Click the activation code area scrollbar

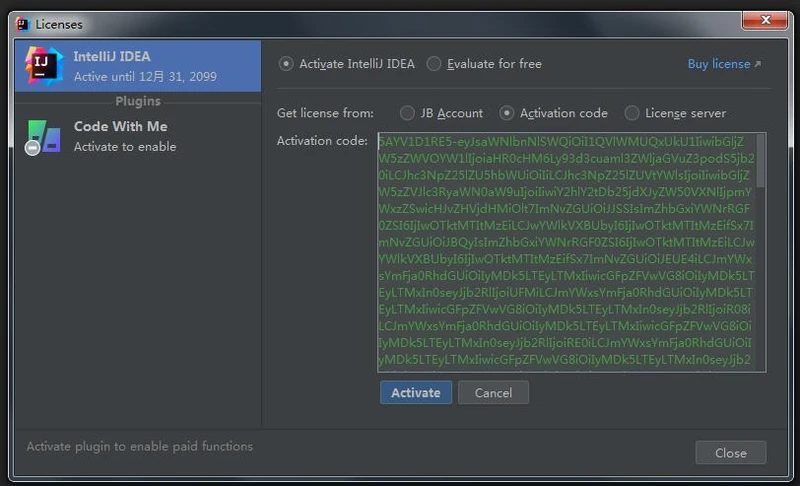coord(761,162)
